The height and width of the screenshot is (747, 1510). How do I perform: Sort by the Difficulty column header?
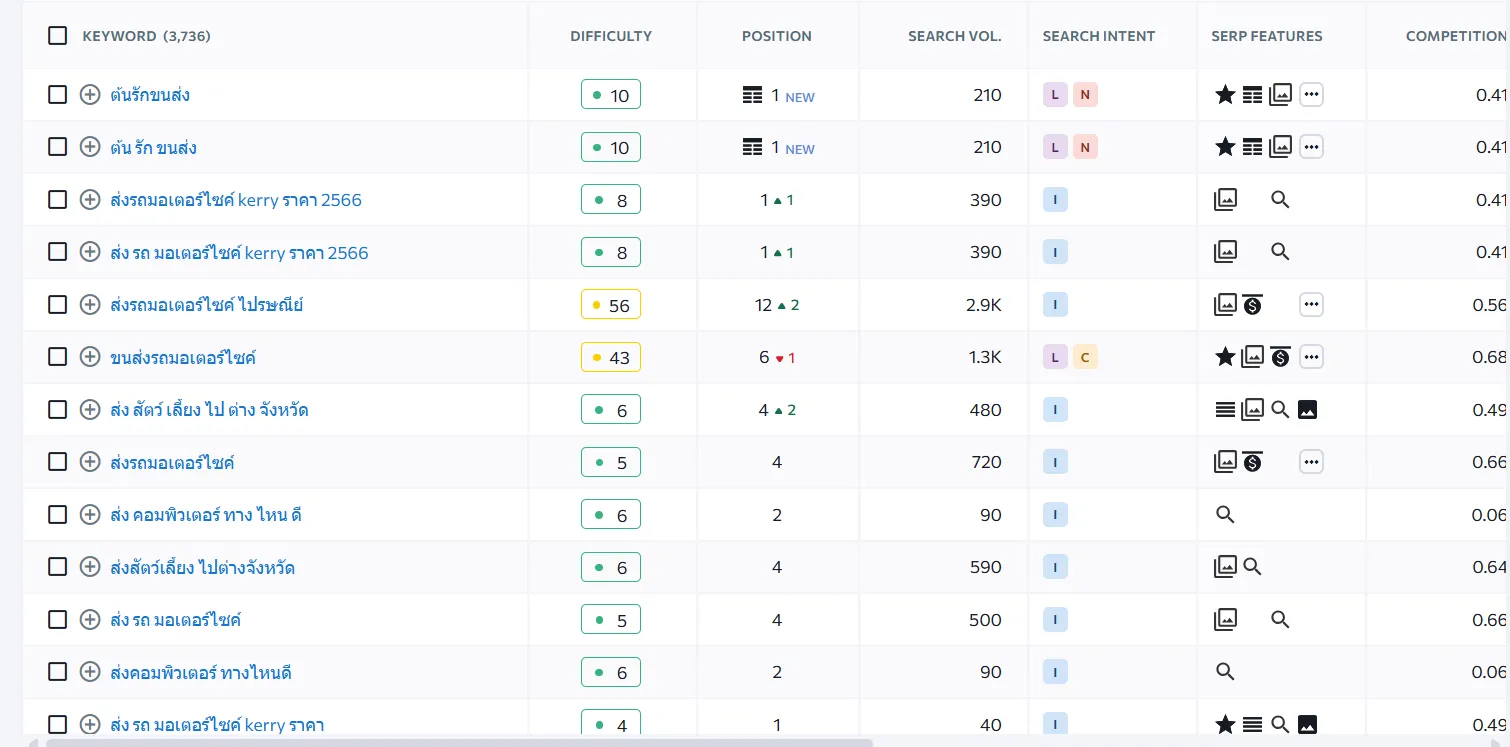pos(610,36)
